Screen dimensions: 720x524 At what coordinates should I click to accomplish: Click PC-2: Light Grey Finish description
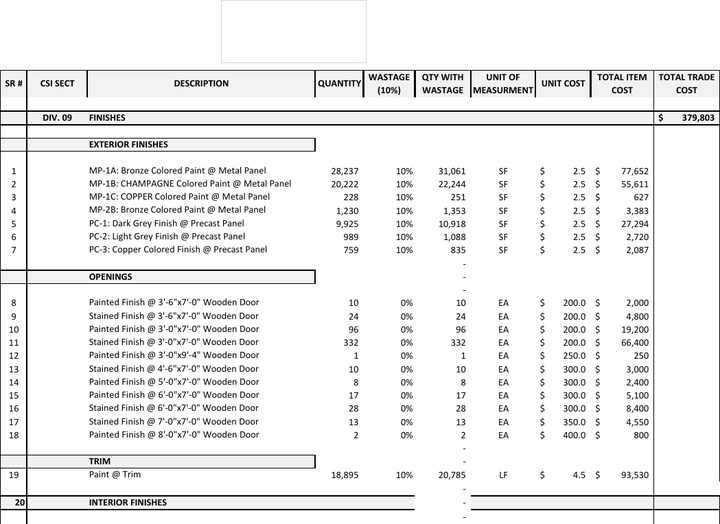coord(167,237)
